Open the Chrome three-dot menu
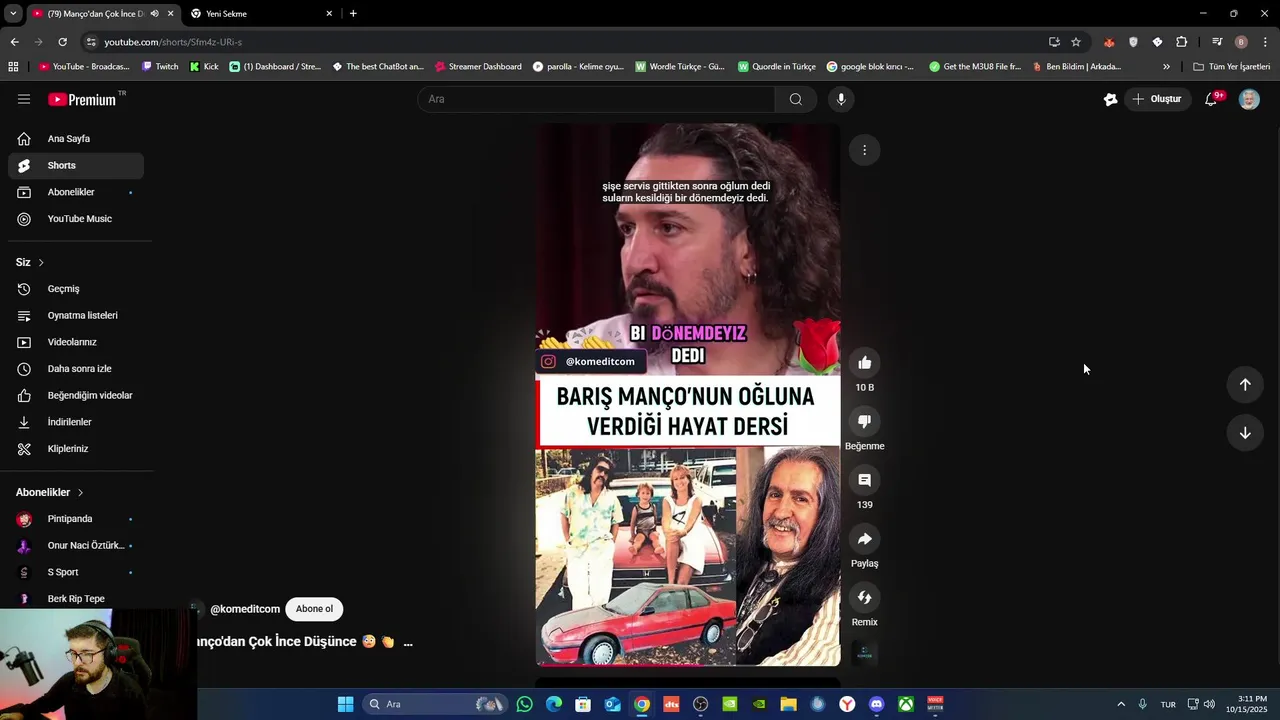The width and height of the screenshot is (1280, 720). pos(1265,42)
